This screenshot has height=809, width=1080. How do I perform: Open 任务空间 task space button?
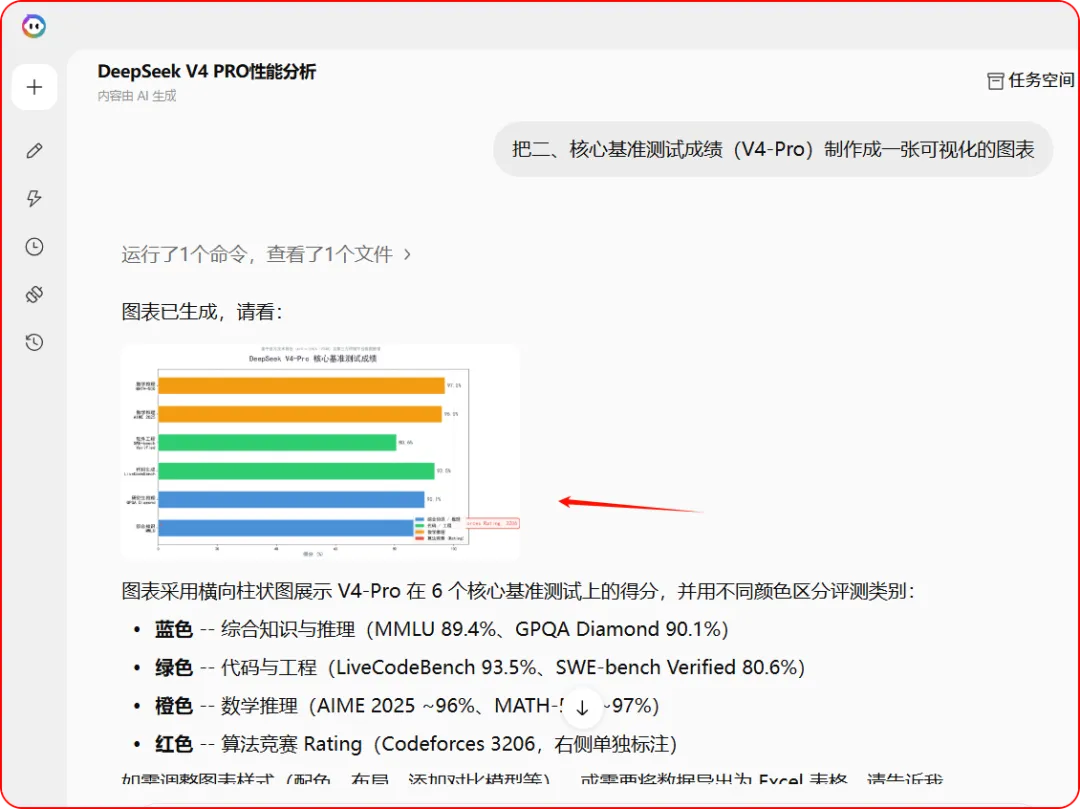coord(1030,81)
